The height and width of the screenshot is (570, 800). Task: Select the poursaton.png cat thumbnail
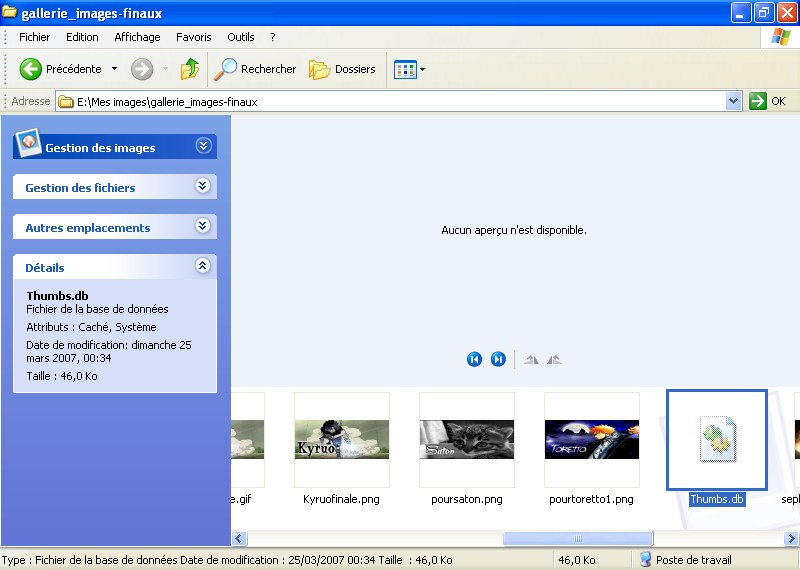(x=466, y=440)
